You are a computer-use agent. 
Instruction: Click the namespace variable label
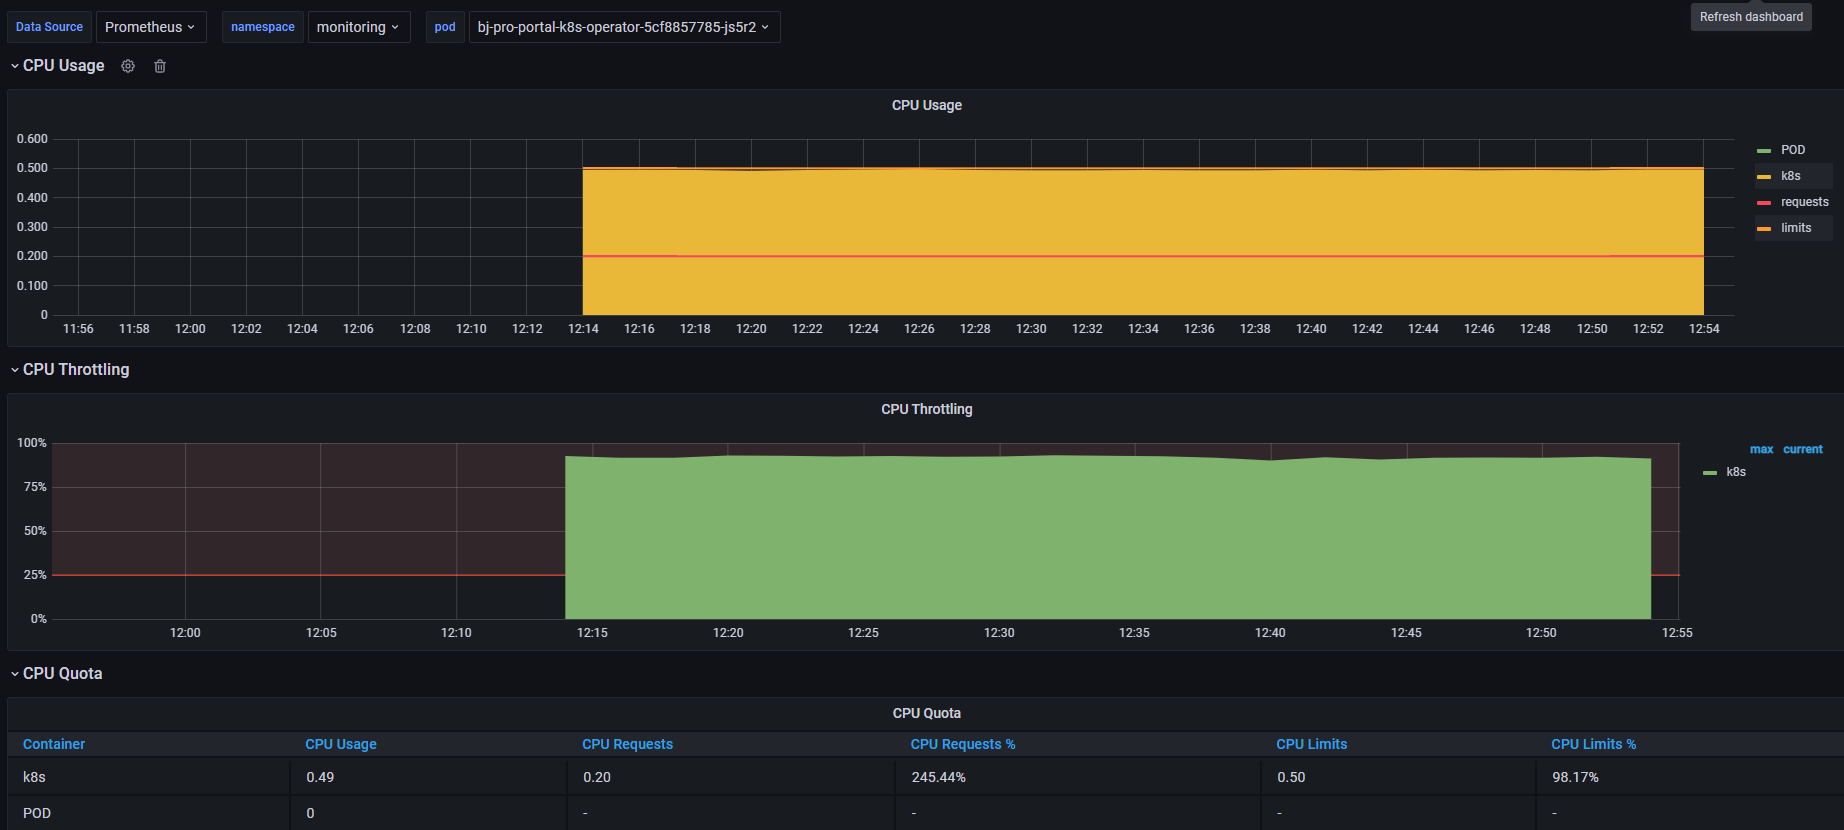263,27
